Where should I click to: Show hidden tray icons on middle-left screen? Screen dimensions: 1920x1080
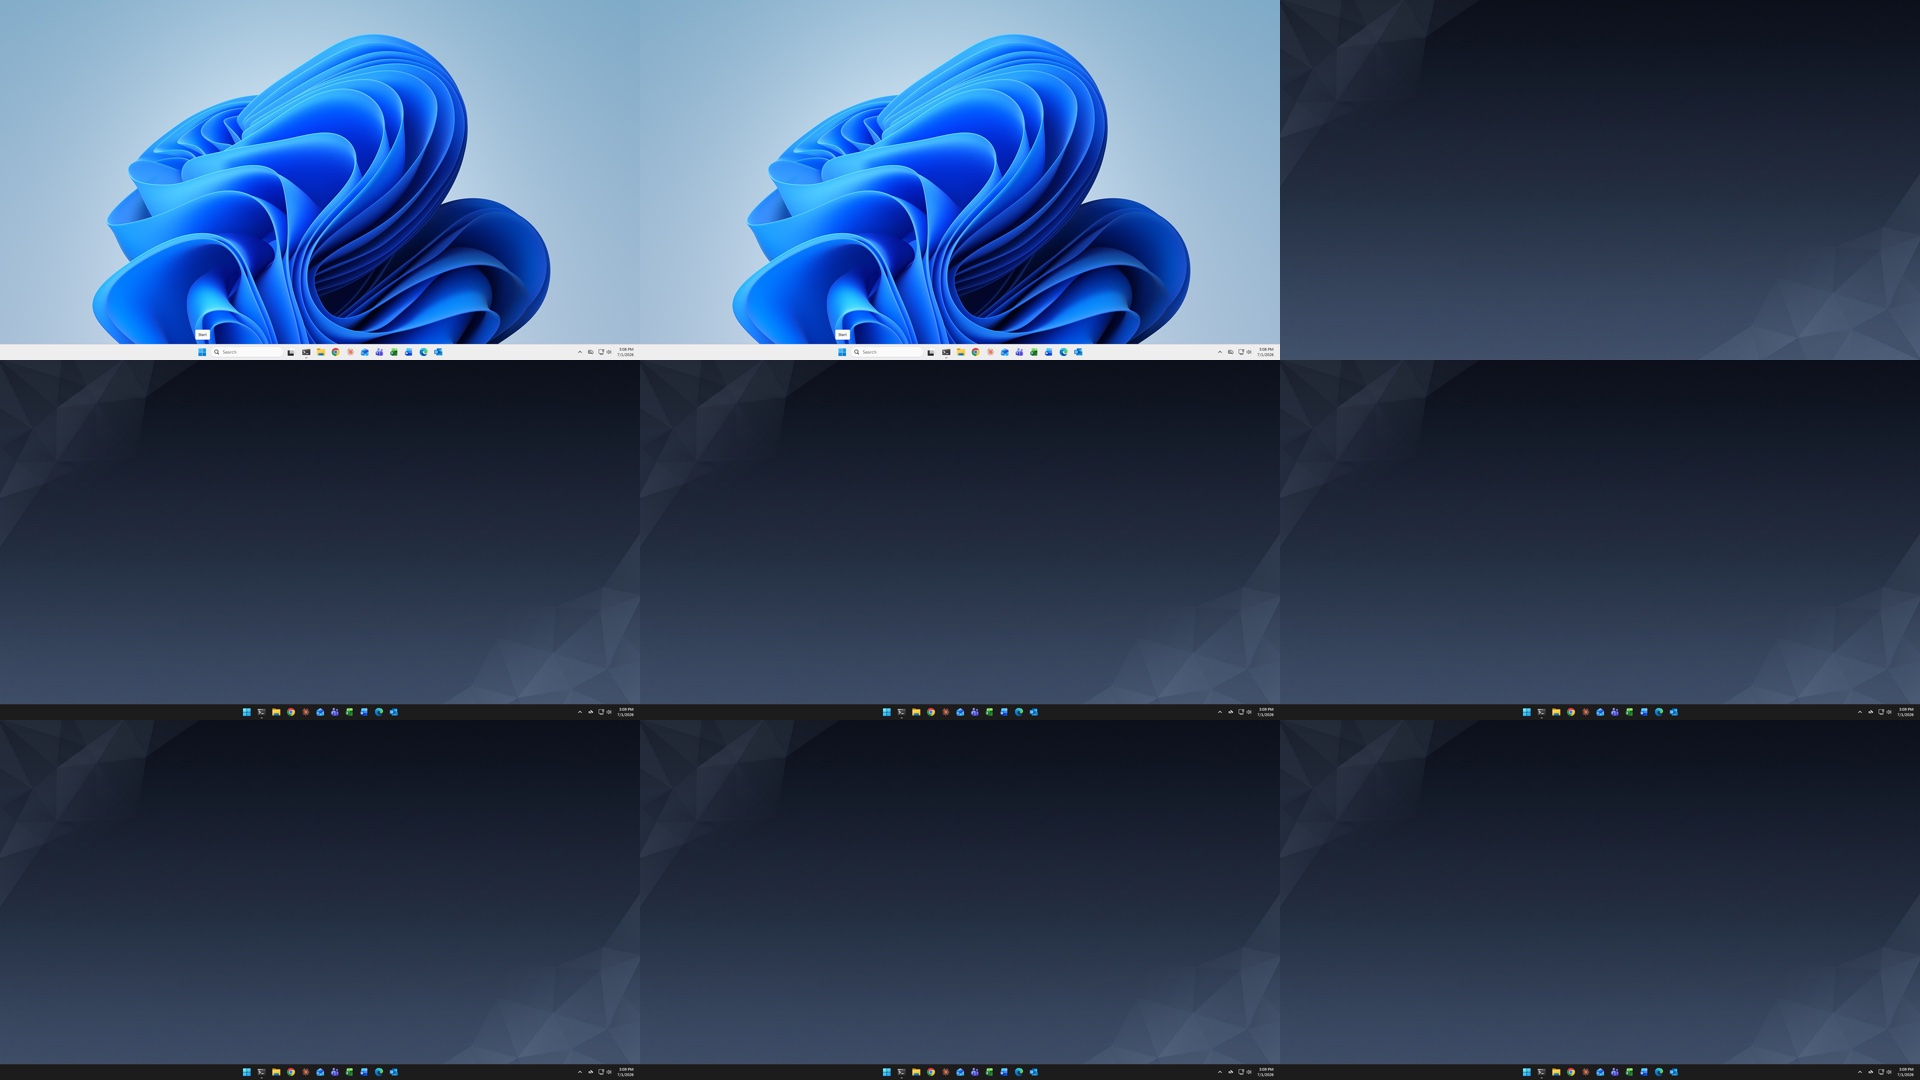tap(580, 712)
